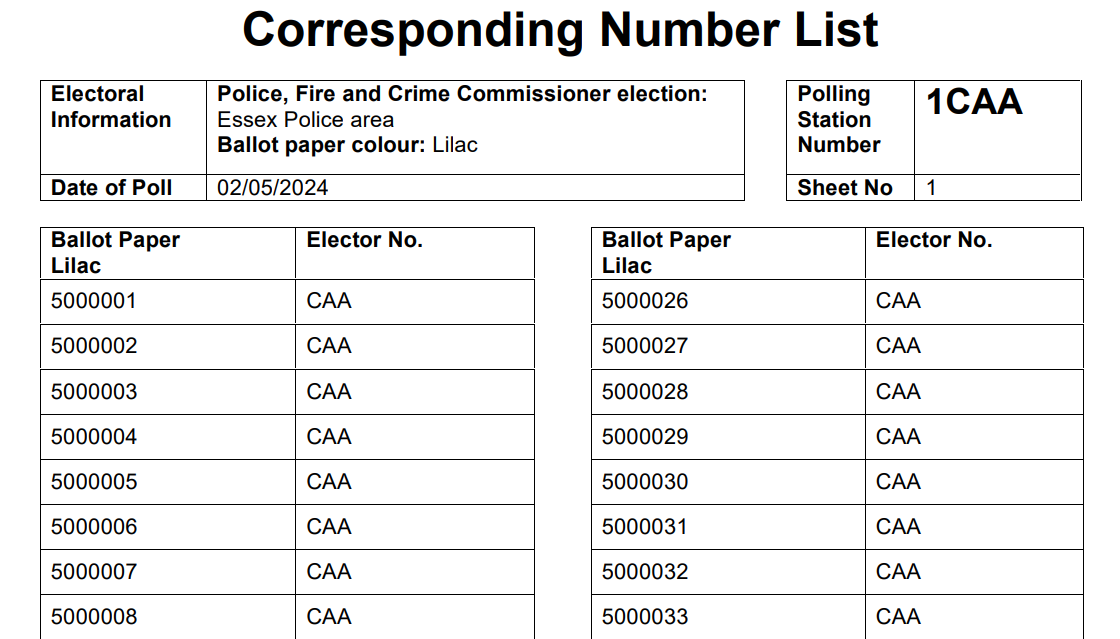Click ballot paper number 5000001
Screen dimensions: 1120x639
(x=94, y=301)
